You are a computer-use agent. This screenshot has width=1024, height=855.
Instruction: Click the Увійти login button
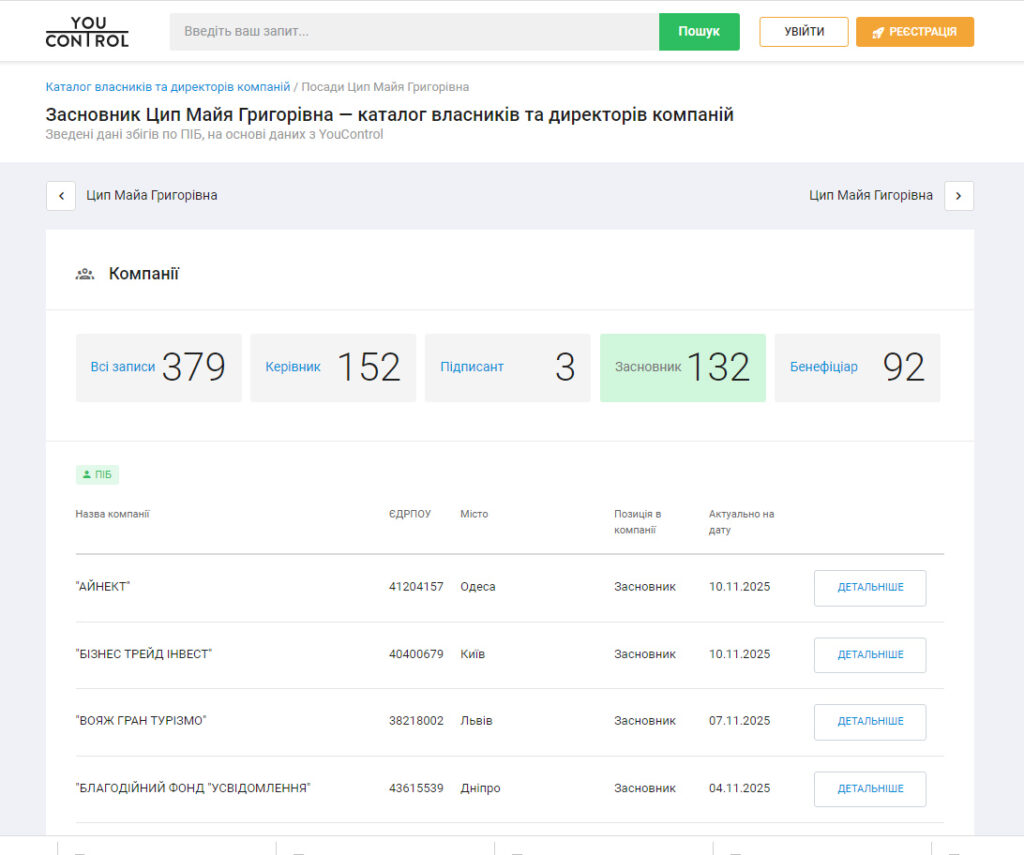pyautogui.click(x=803, y=32)
